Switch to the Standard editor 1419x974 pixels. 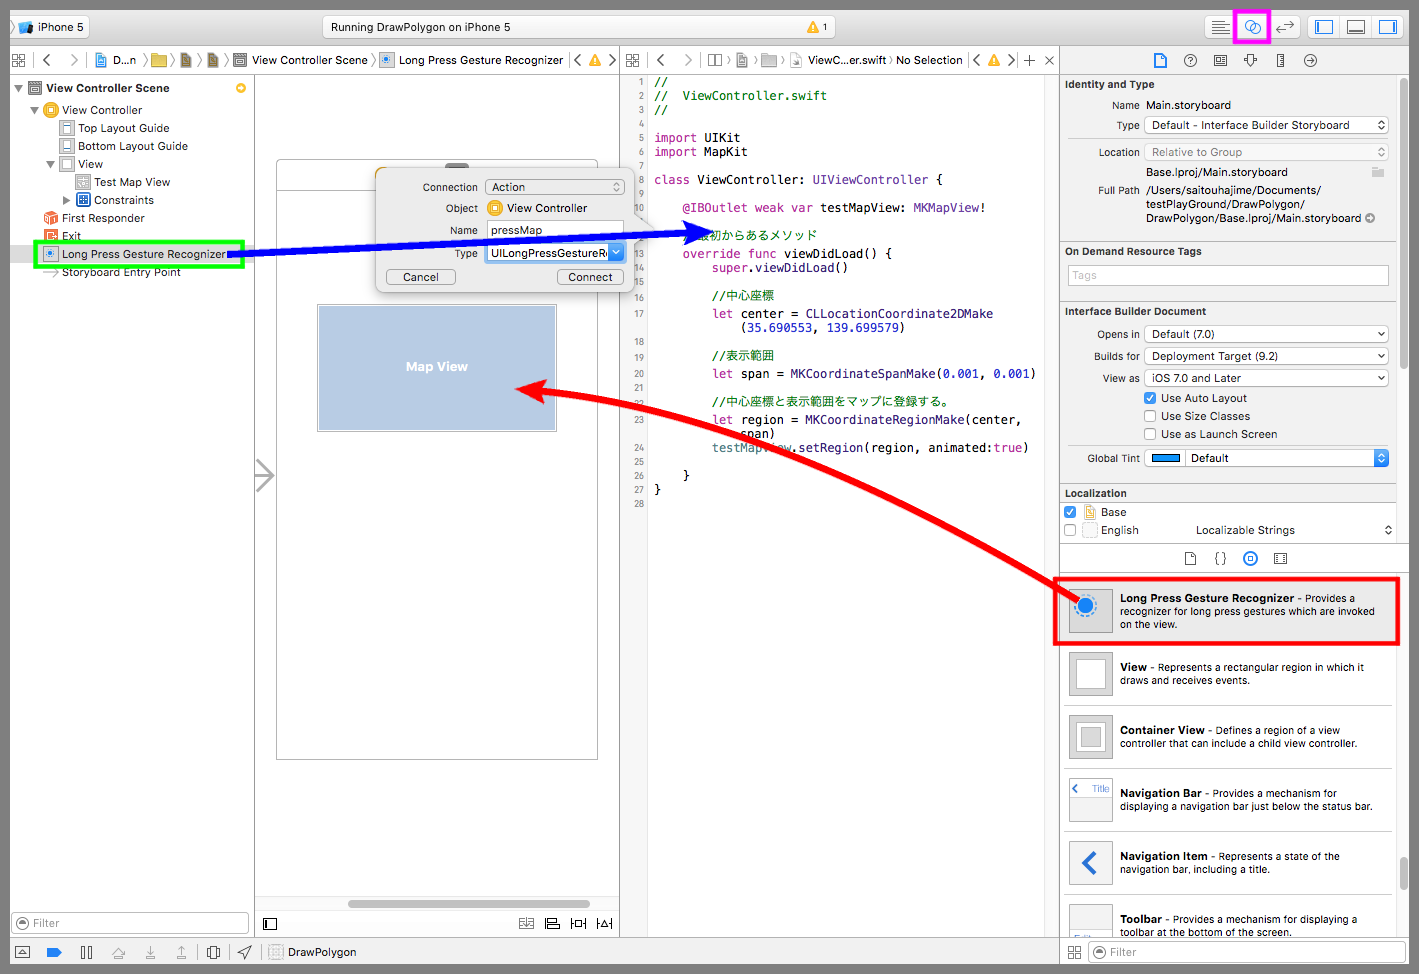[1220, 27]
